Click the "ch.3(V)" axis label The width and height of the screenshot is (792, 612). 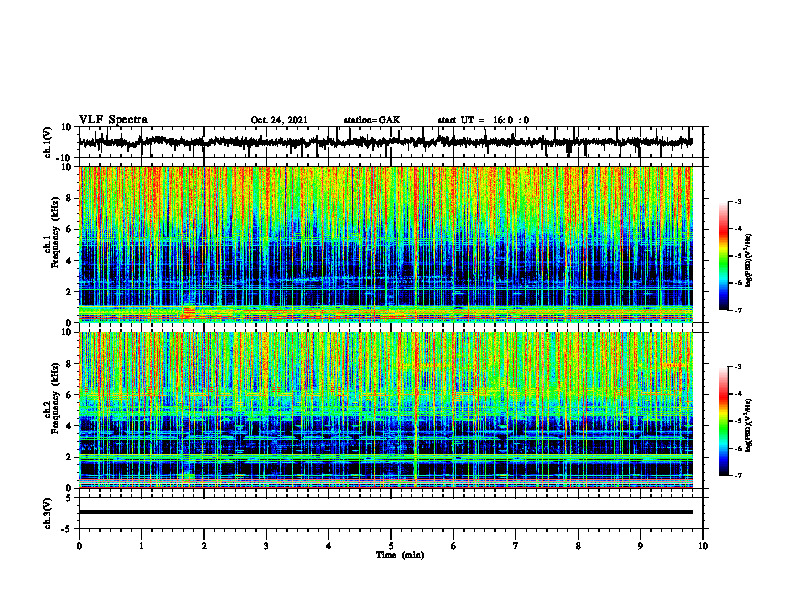48,513
